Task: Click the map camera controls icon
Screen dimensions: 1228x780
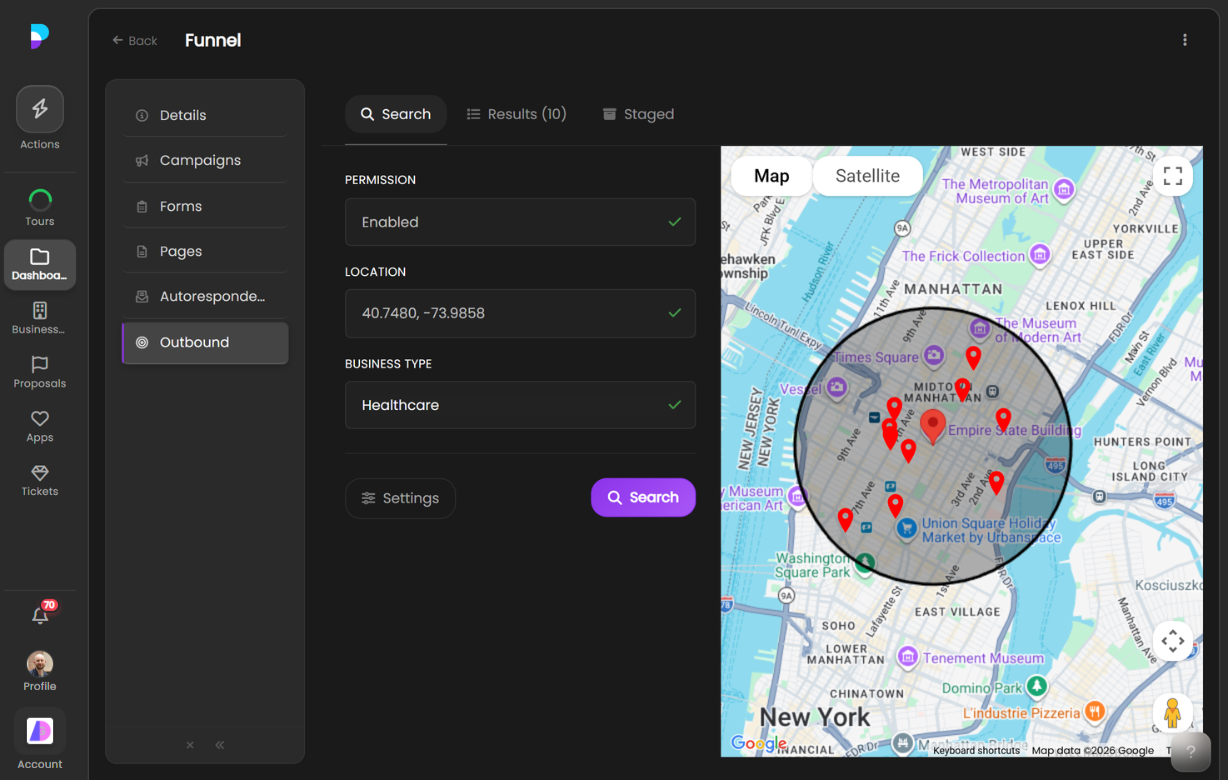Action: [1173, 641]
